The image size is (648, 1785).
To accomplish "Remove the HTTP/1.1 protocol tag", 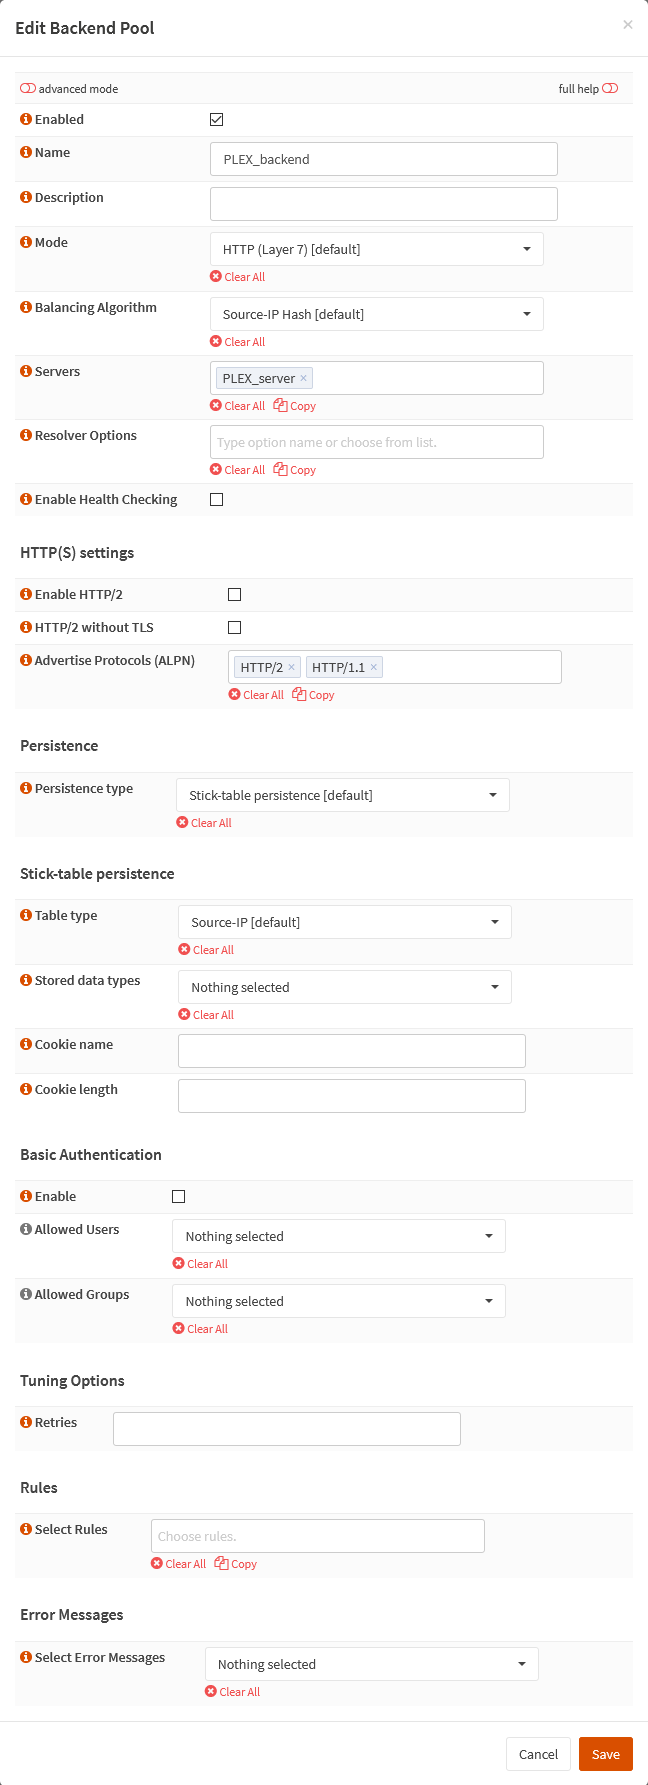I will pyautogui.click(x=374, y=668).
